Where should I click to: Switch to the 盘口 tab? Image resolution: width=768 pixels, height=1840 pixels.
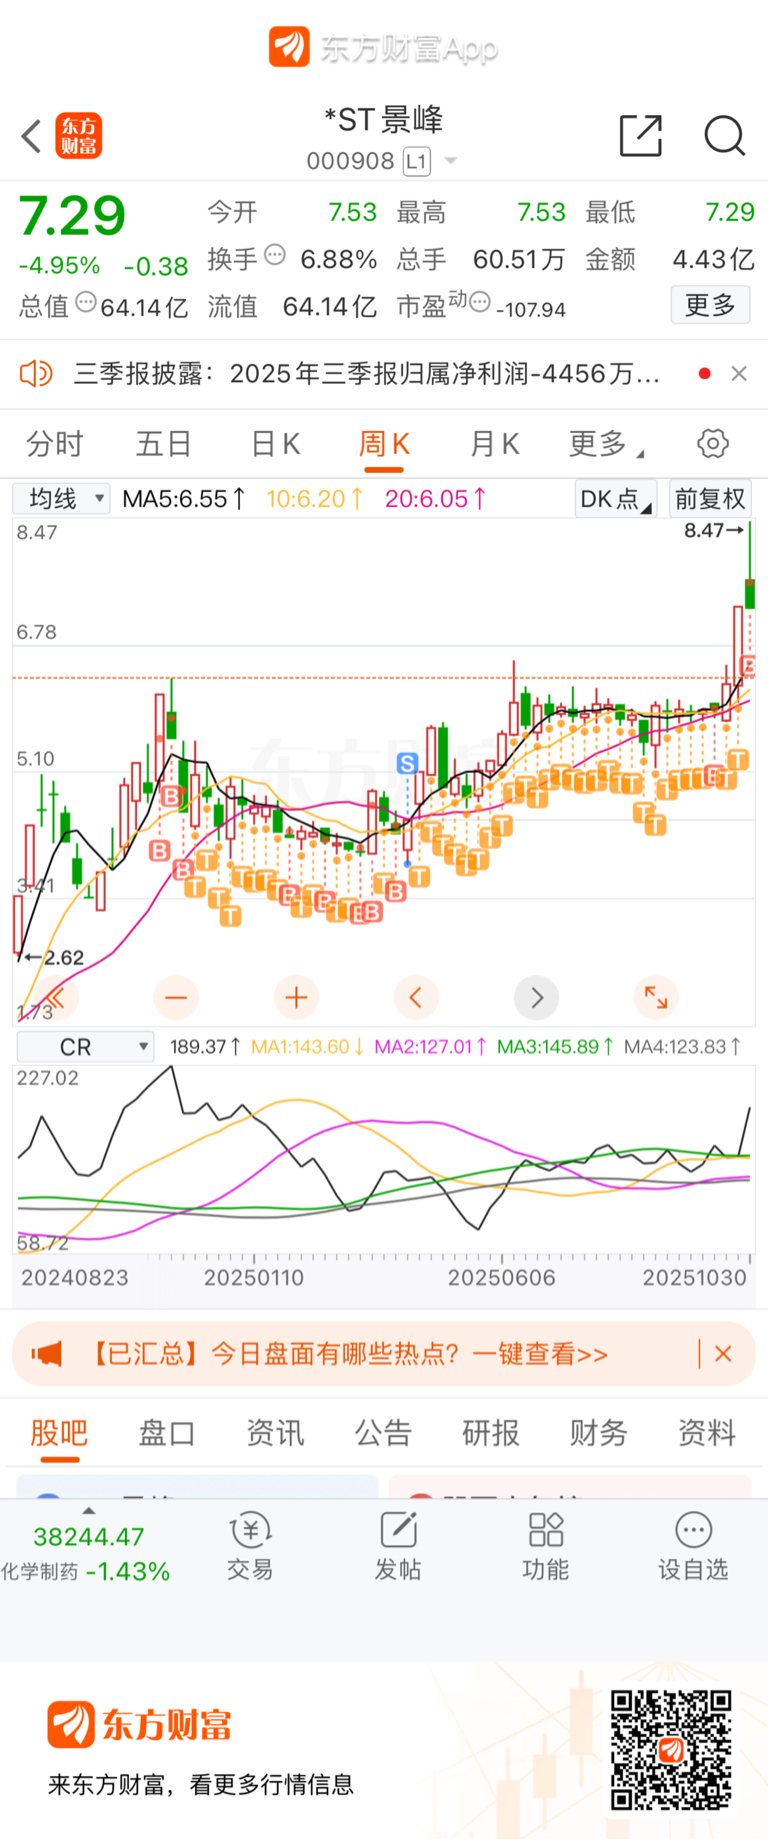[167, 1433]
